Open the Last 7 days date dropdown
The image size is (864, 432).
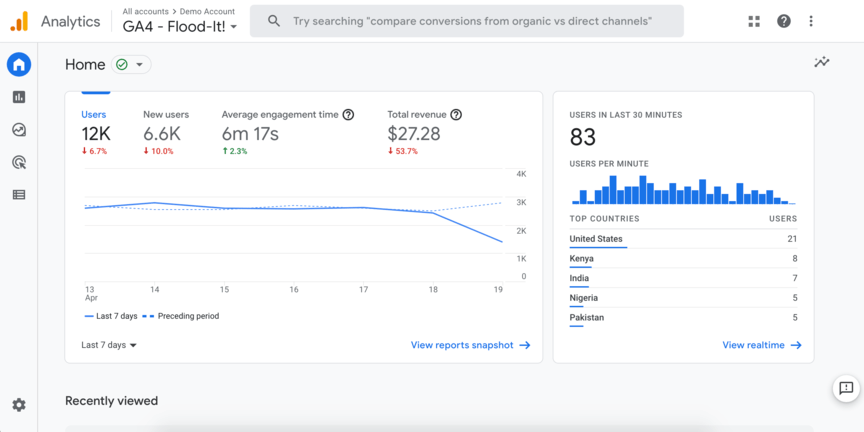tap(109, 345)
